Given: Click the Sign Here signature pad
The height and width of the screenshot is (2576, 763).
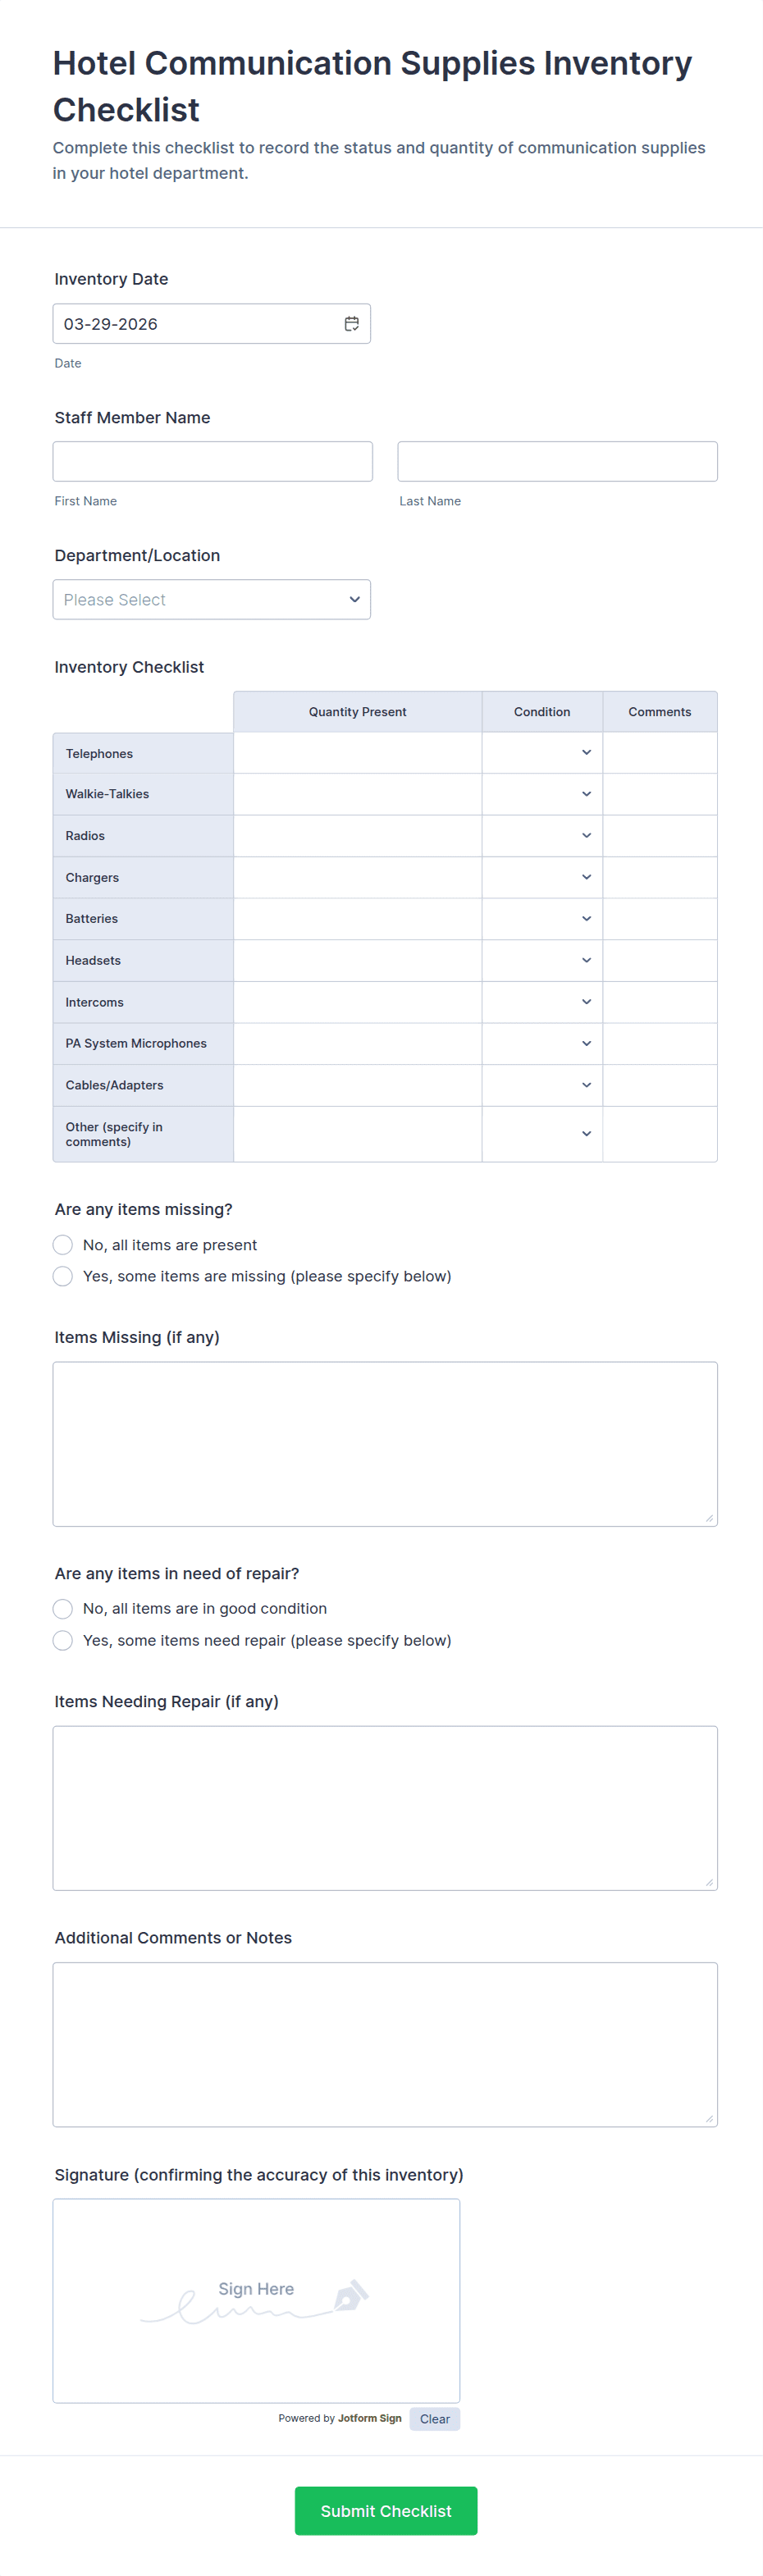Looking at the screenshot, I should click(x=256, y=2300).
